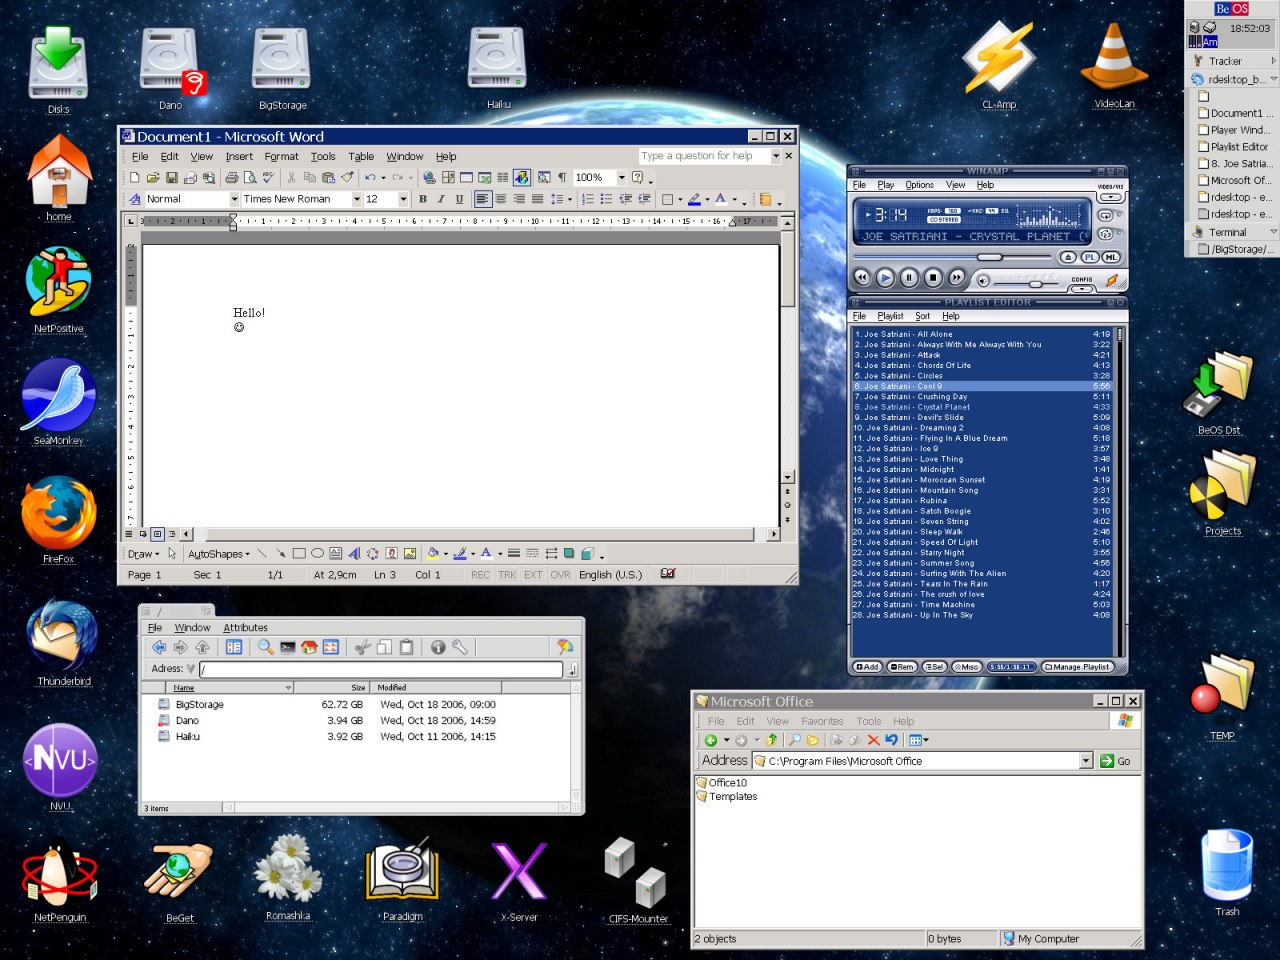
Task: Open the Thunderbird desktop icon
Action: pyautogui.click(x=62, y=635)
